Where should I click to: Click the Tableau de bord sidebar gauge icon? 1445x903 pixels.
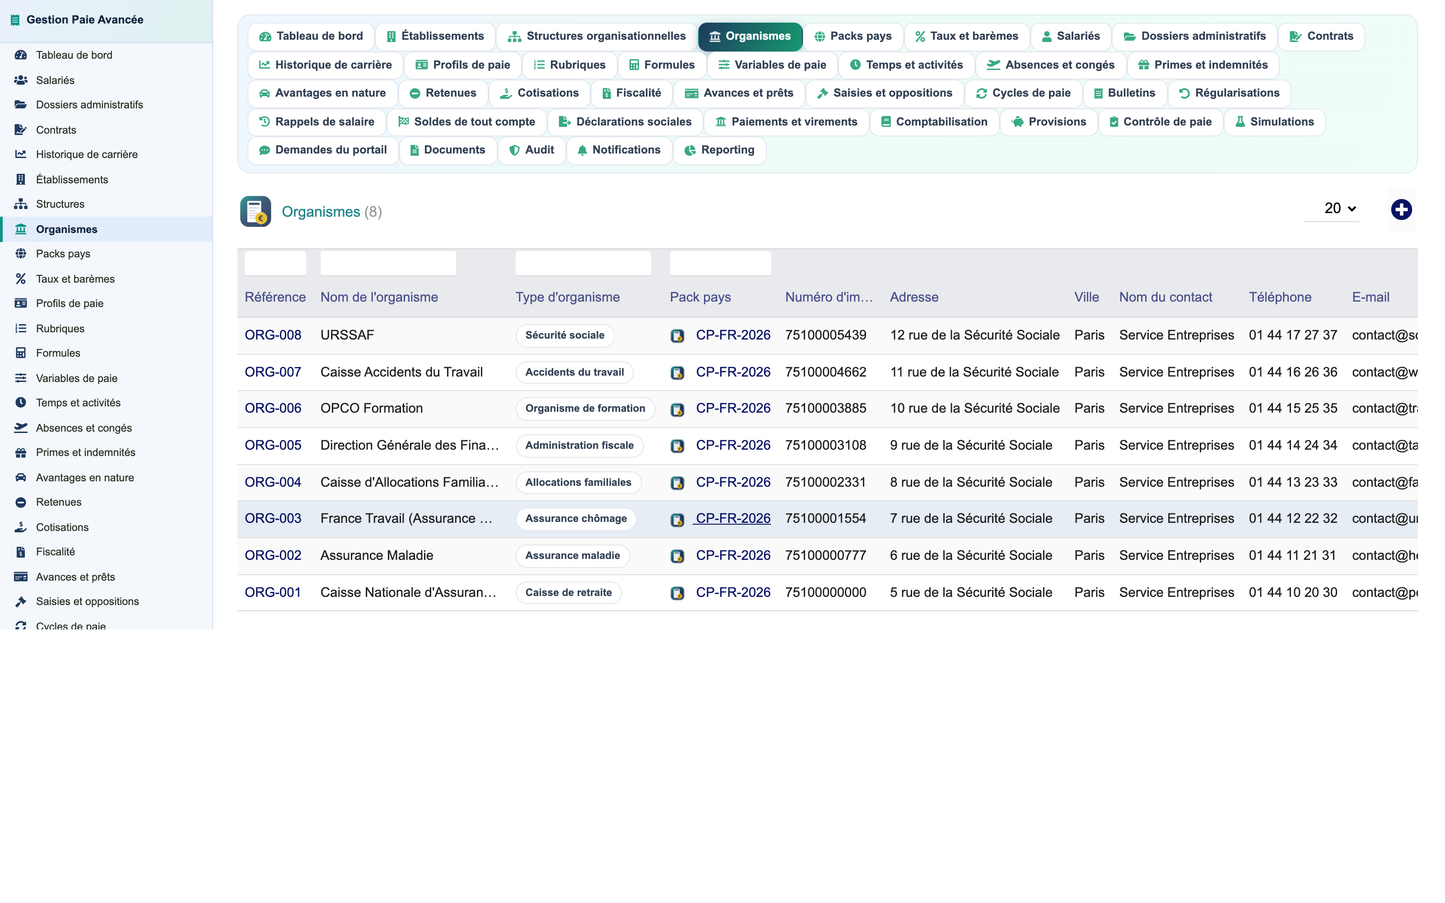click(x=20, y=55)
